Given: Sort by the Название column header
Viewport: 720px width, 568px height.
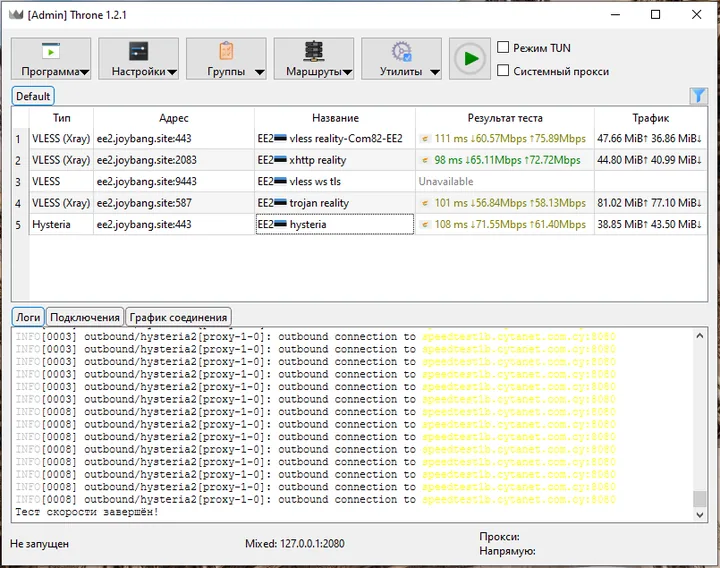Looking at the screenshot, I should (335, 118).
